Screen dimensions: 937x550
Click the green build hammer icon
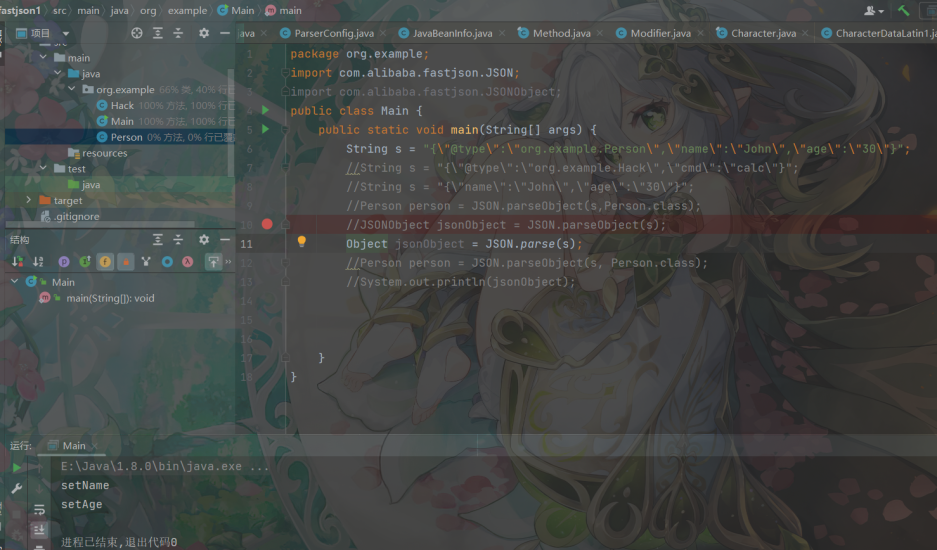click(x=904, y=10)
